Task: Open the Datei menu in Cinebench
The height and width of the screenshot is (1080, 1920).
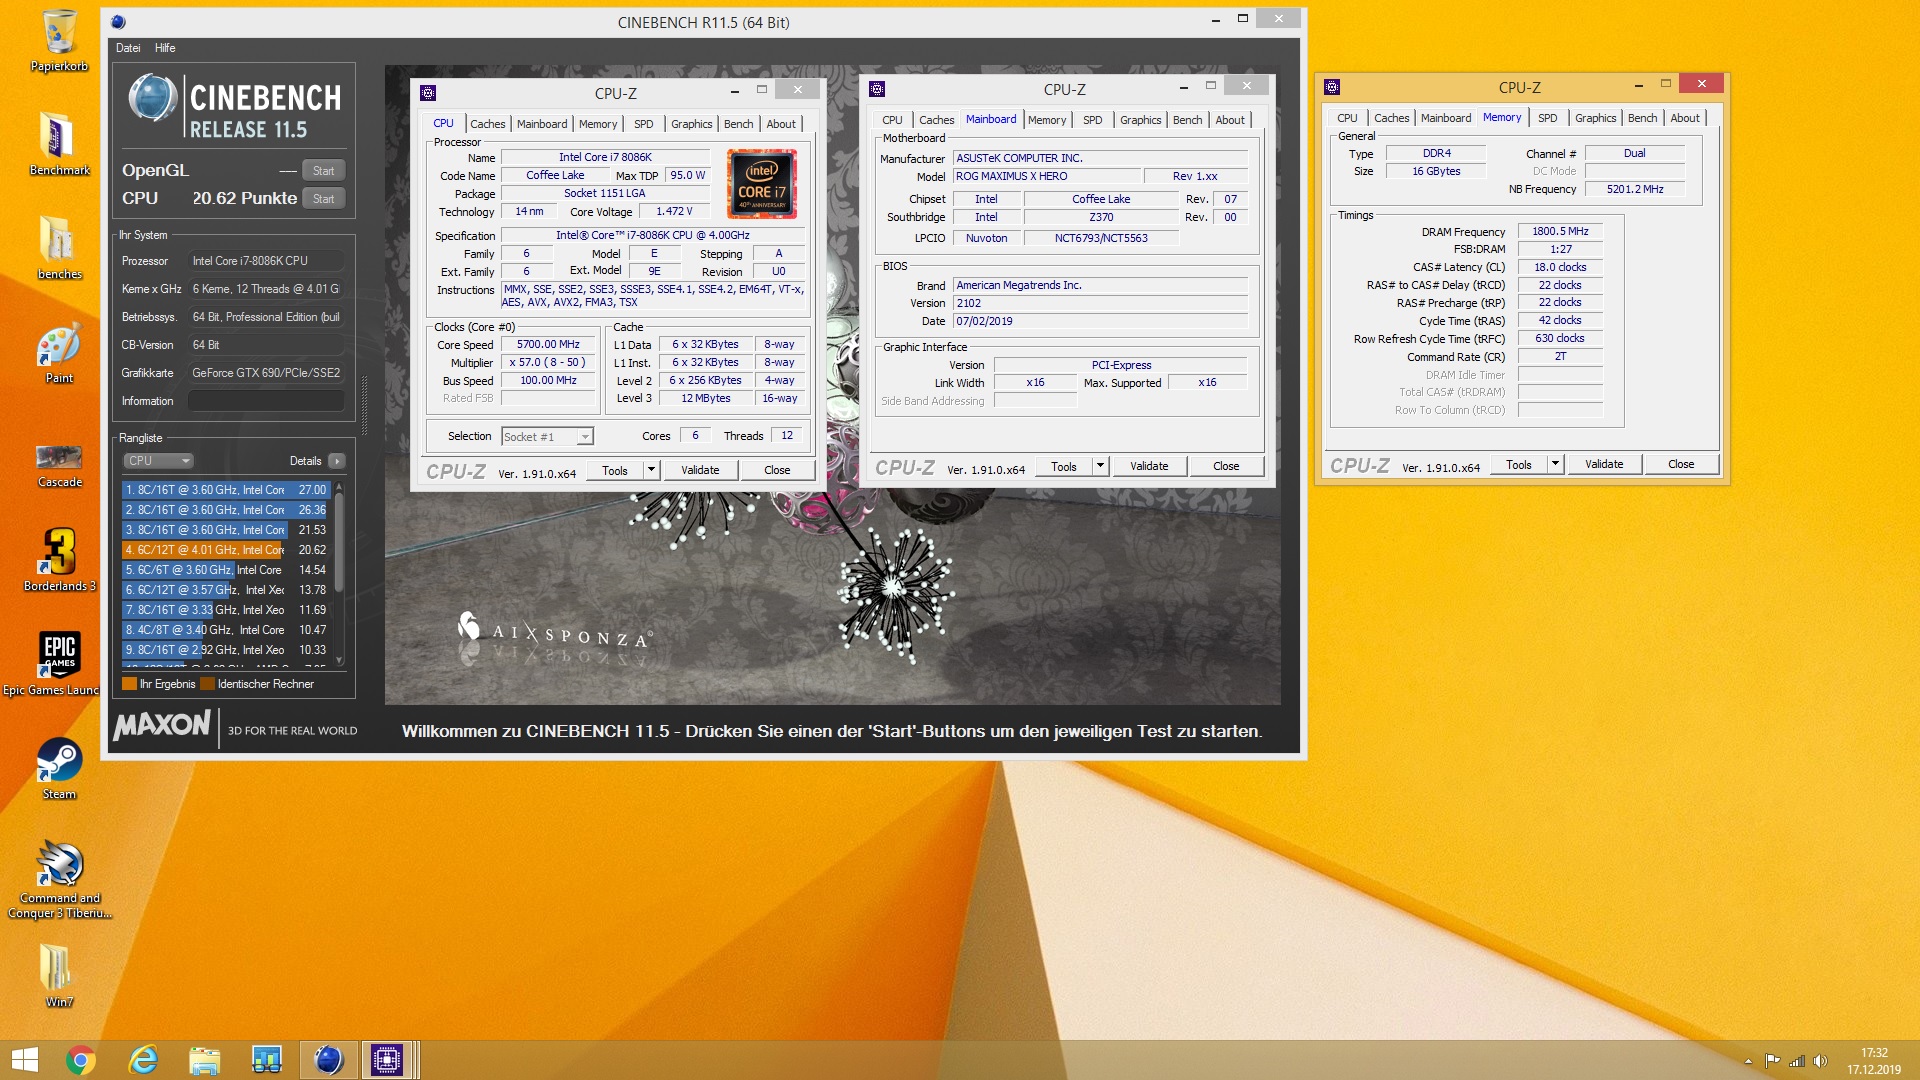Action: 128,48
